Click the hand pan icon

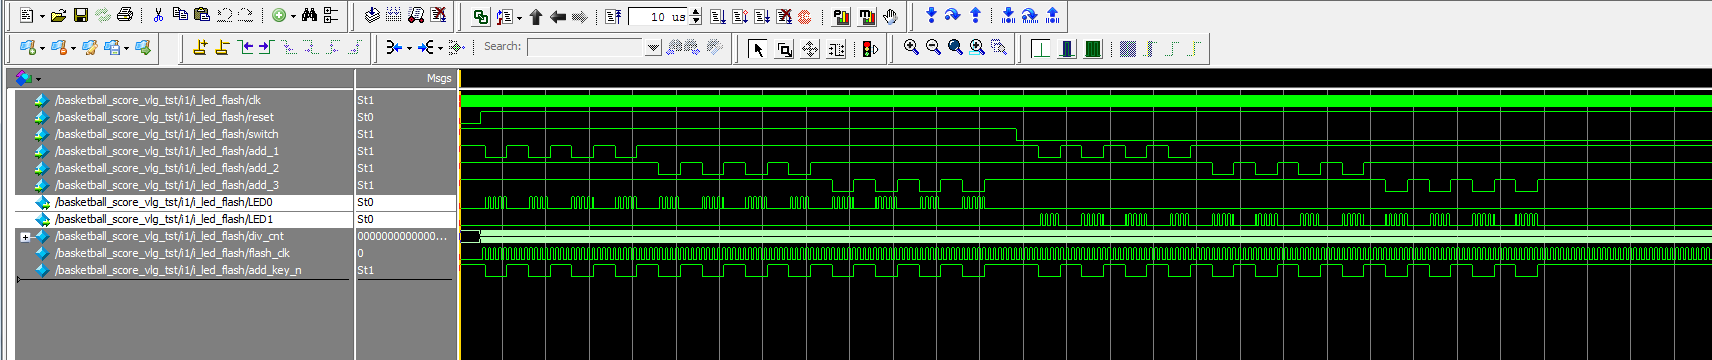pos(890,16)
